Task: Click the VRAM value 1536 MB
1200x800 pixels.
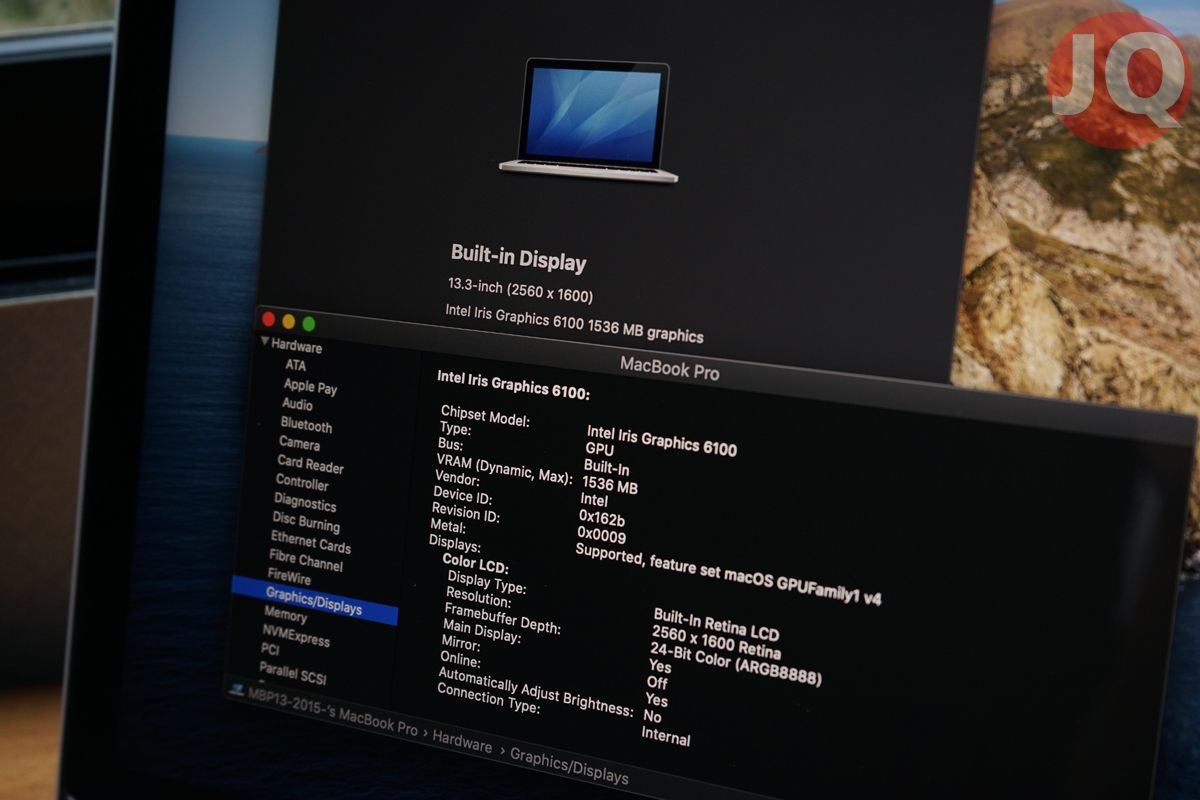Action: click(609, 485)
